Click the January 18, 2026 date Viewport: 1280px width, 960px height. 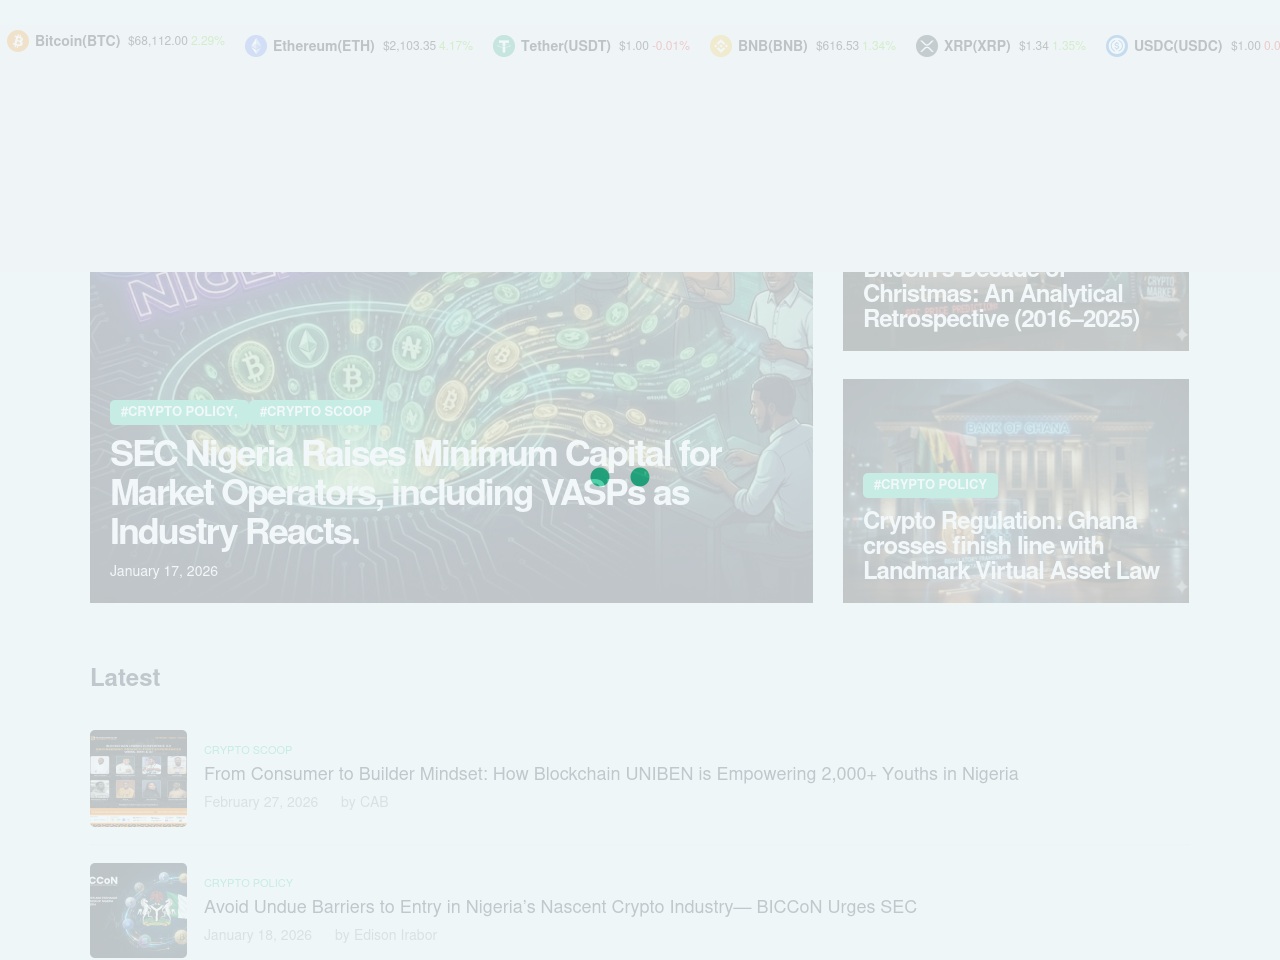tap(258, 935)
